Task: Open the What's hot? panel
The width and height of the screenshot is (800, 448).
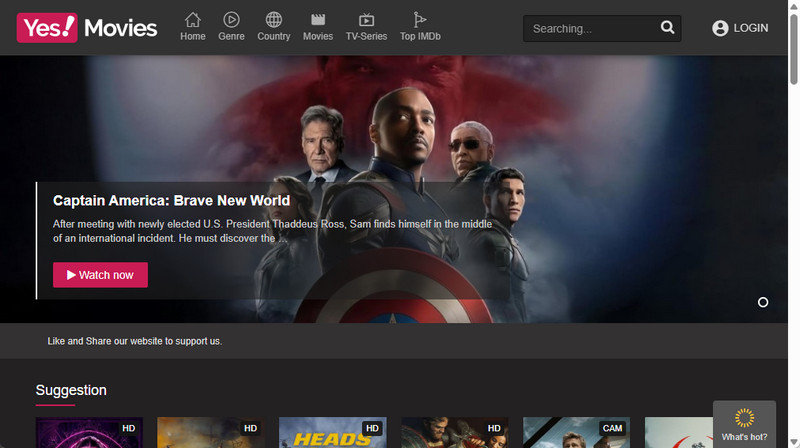Action: (744, 425)
